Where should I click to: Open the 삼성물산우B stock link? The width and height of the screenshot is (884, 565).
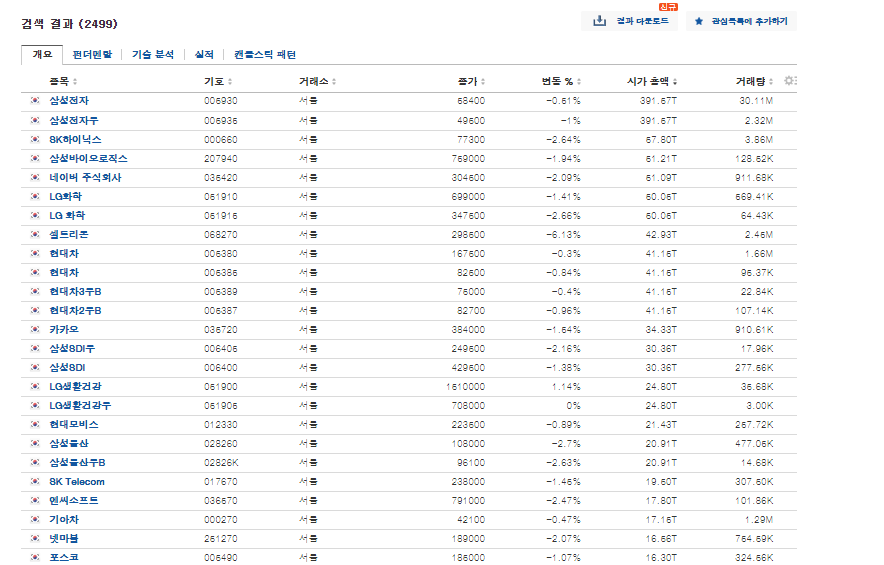(77, 462)
